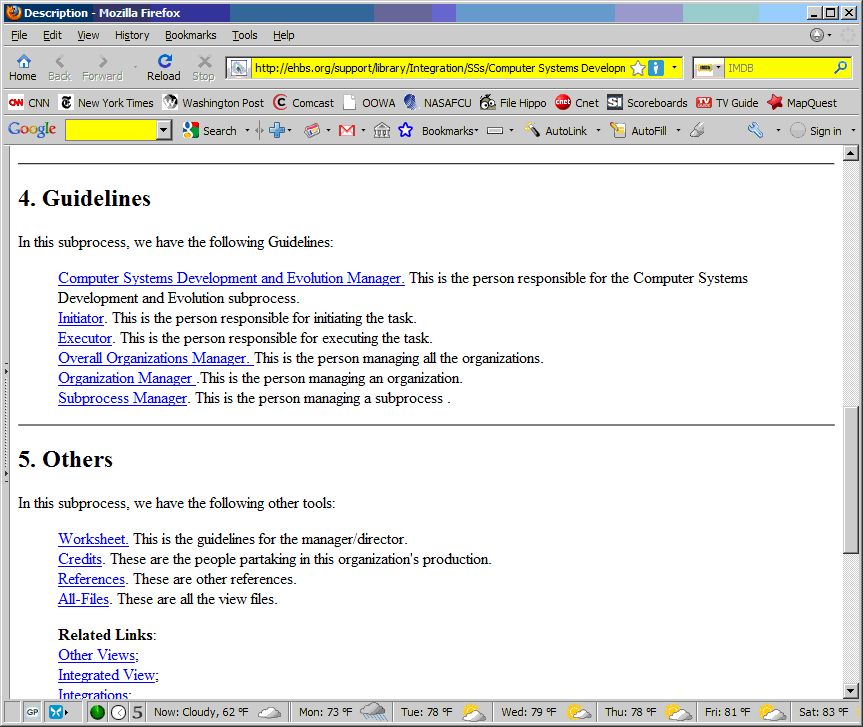Expand the Google search box dropdown
The width and height of the screenshot is (863, 727).
163,130
